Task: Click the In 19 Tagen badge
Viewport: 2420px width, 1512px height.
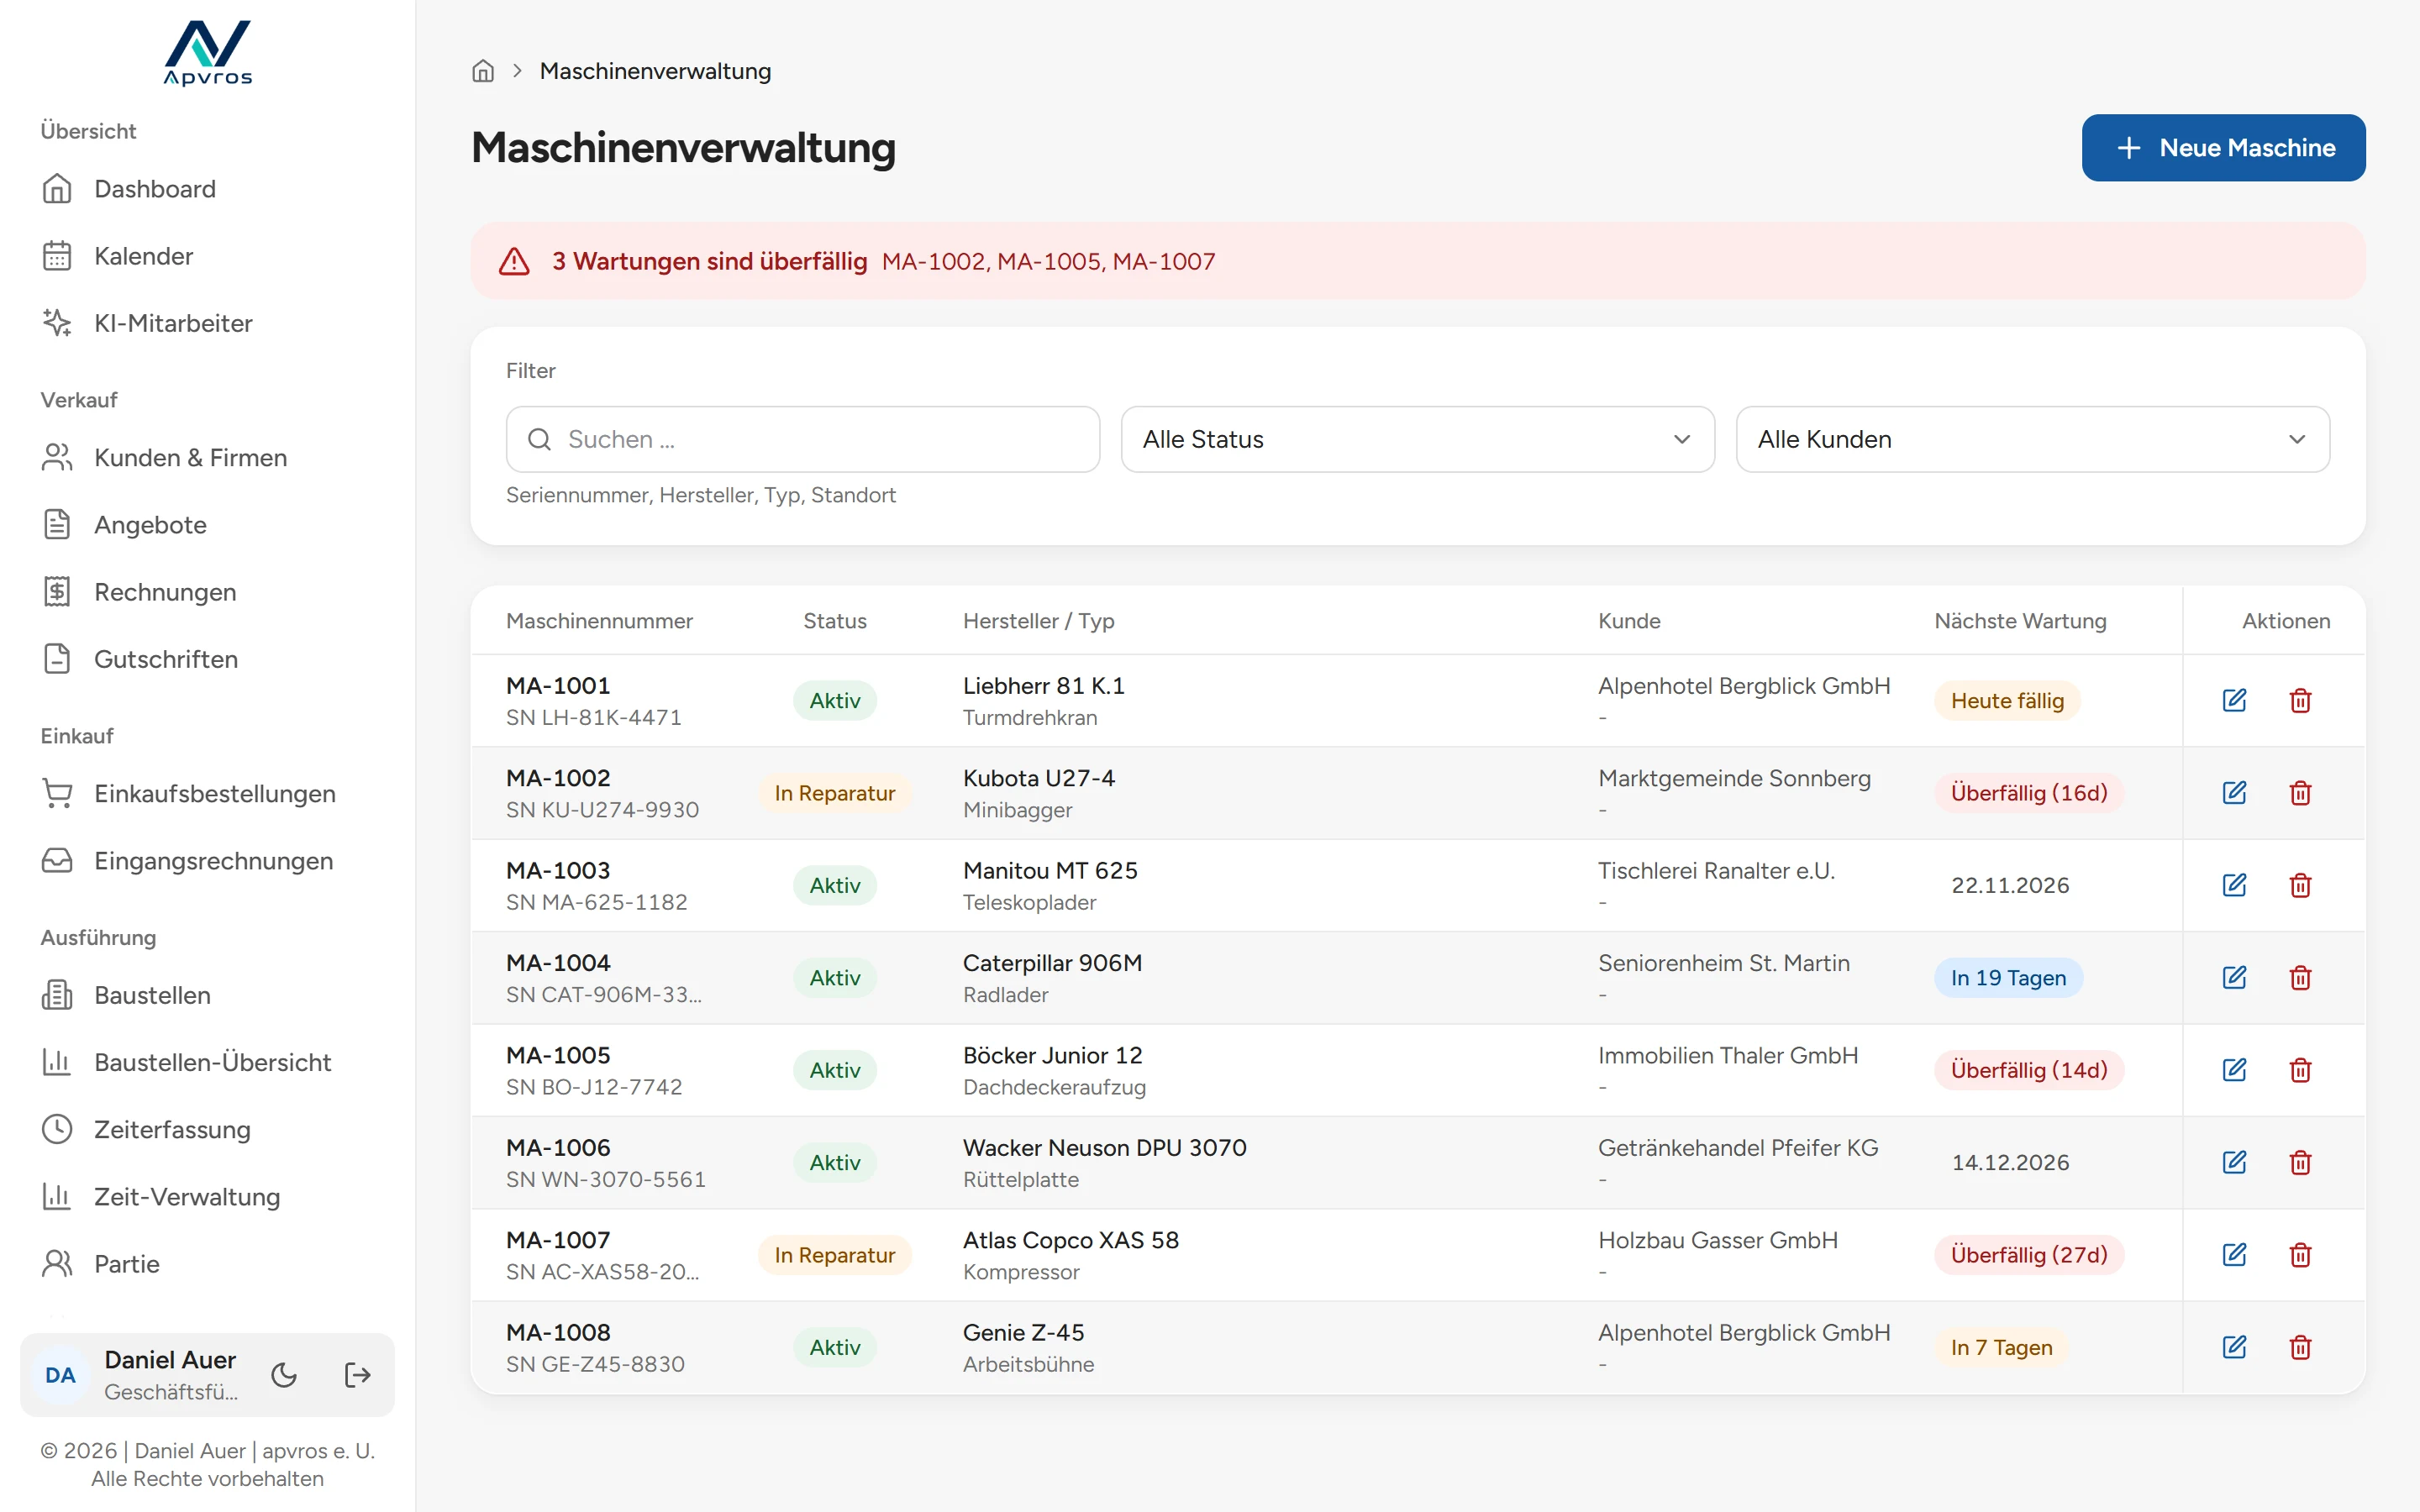Action: 2008,977
